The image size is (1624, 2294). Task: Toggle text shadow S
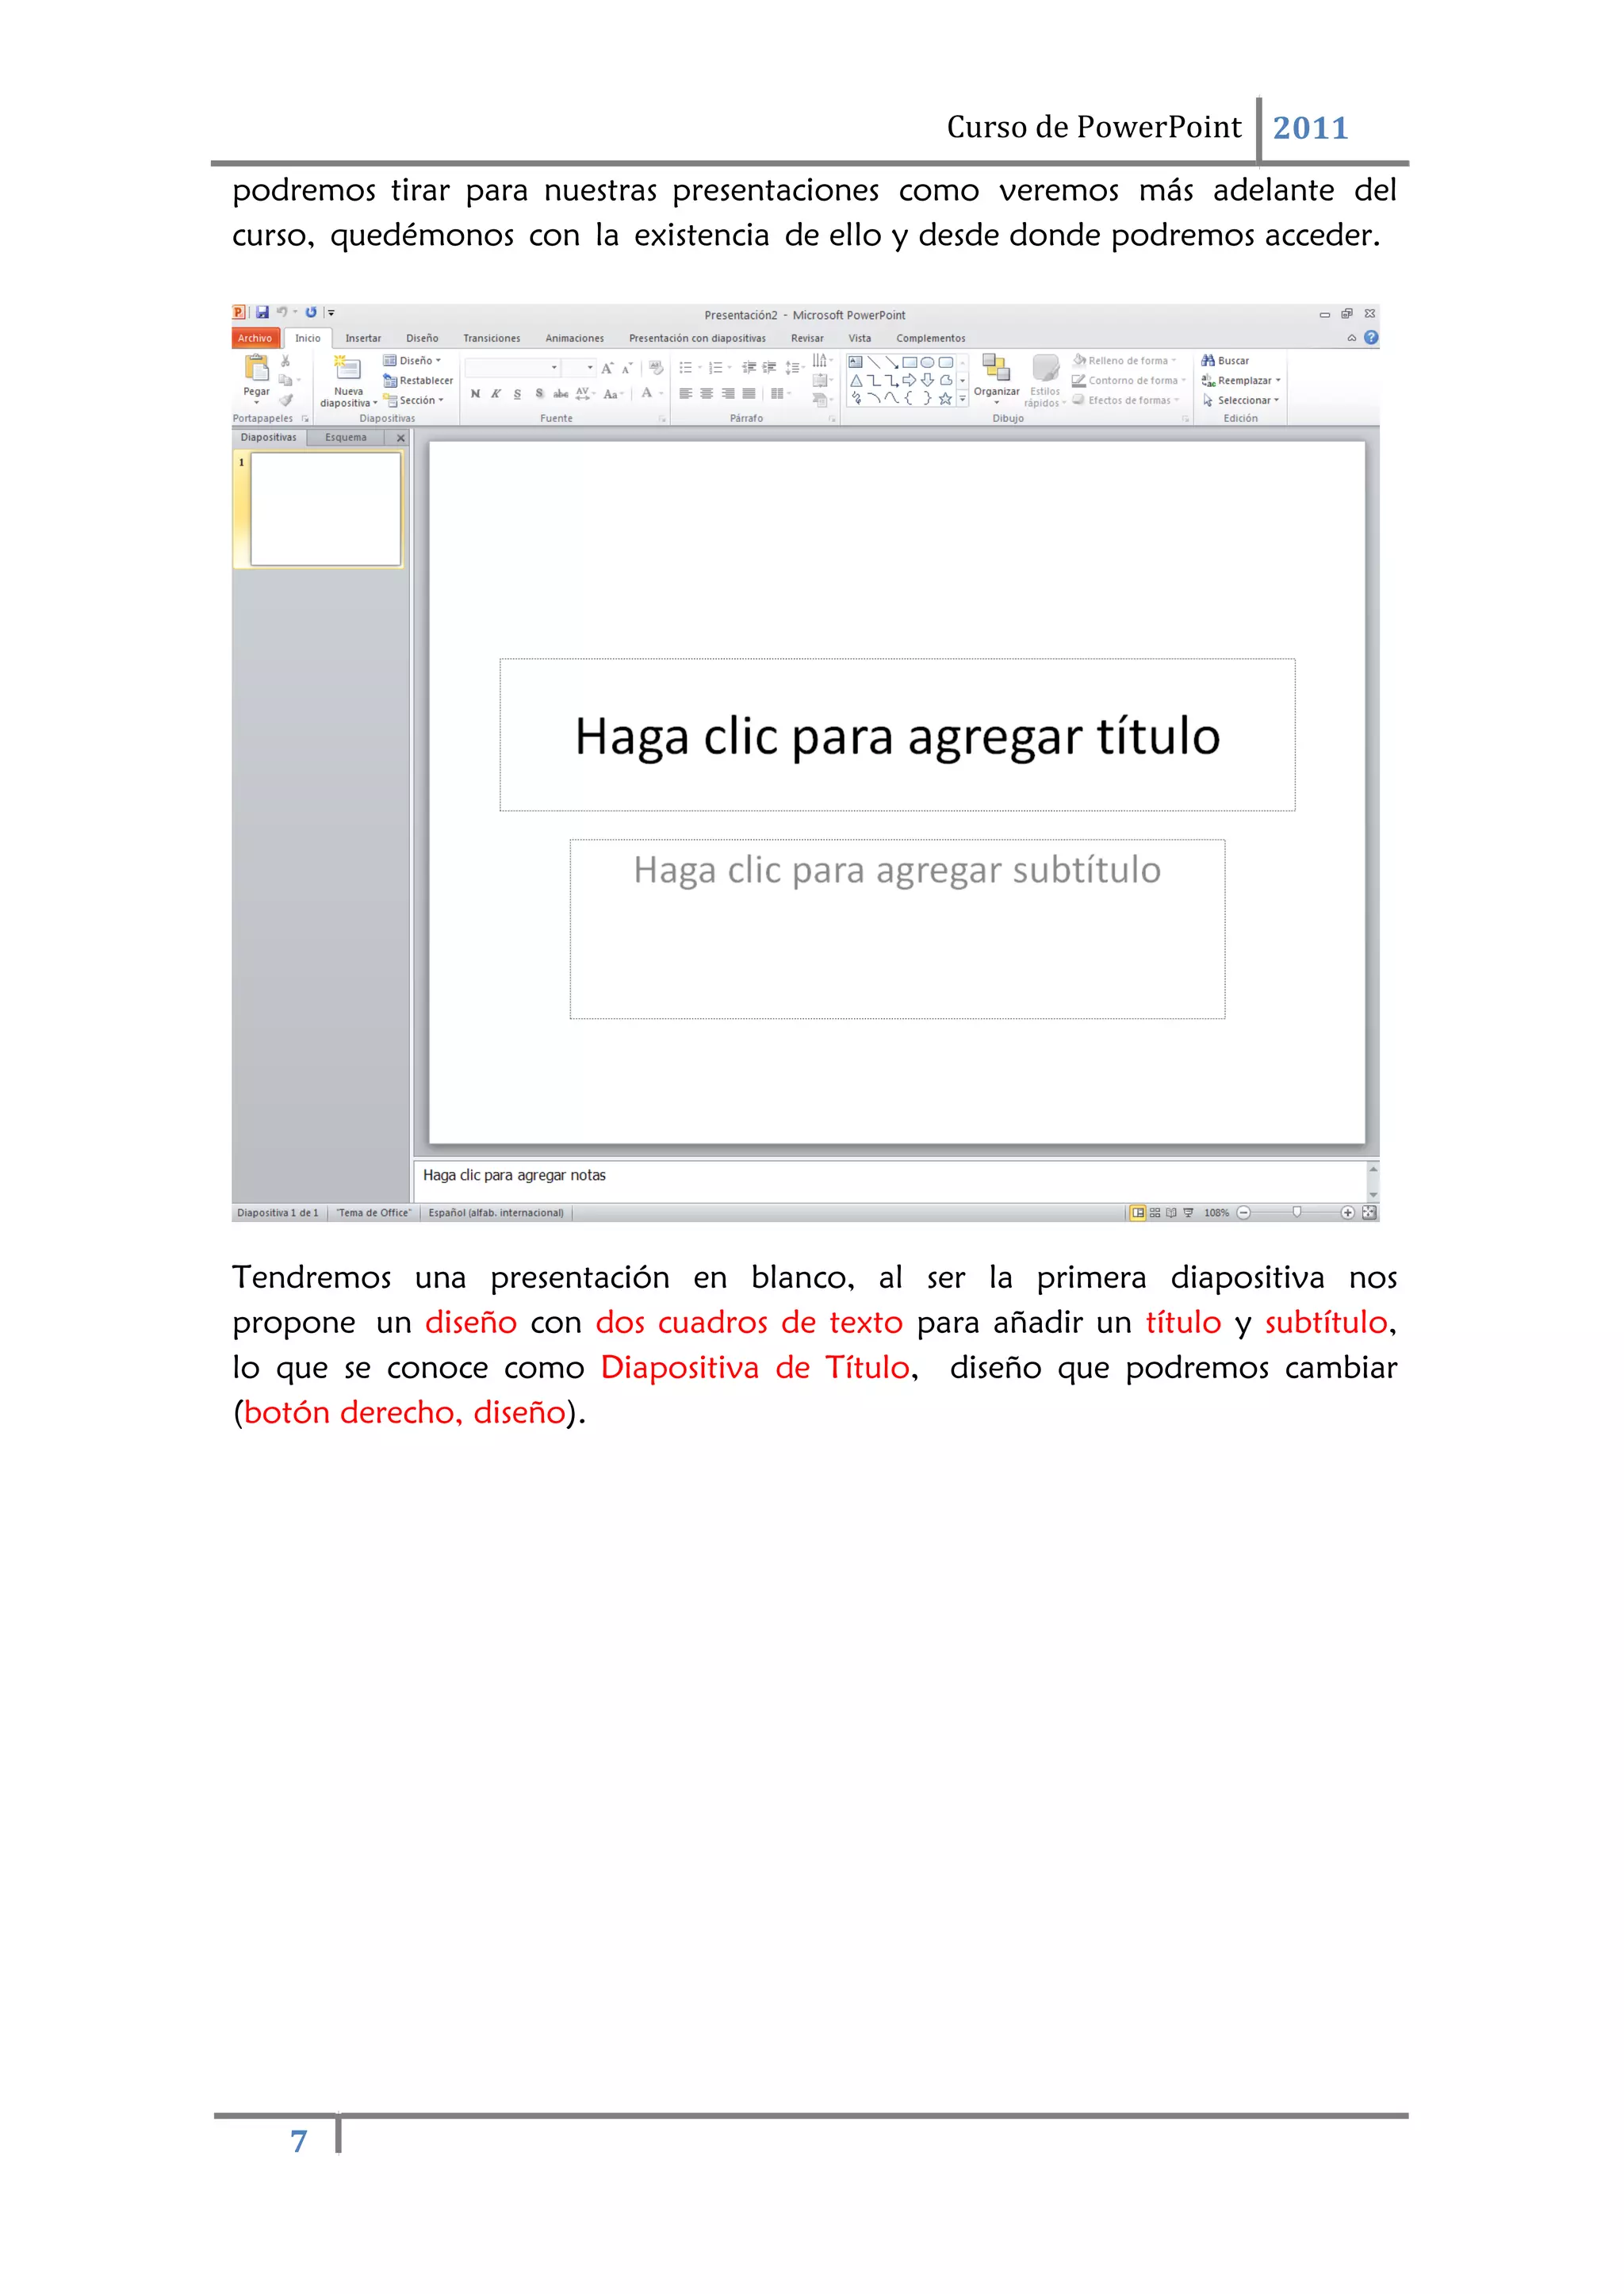pos(539,394)
